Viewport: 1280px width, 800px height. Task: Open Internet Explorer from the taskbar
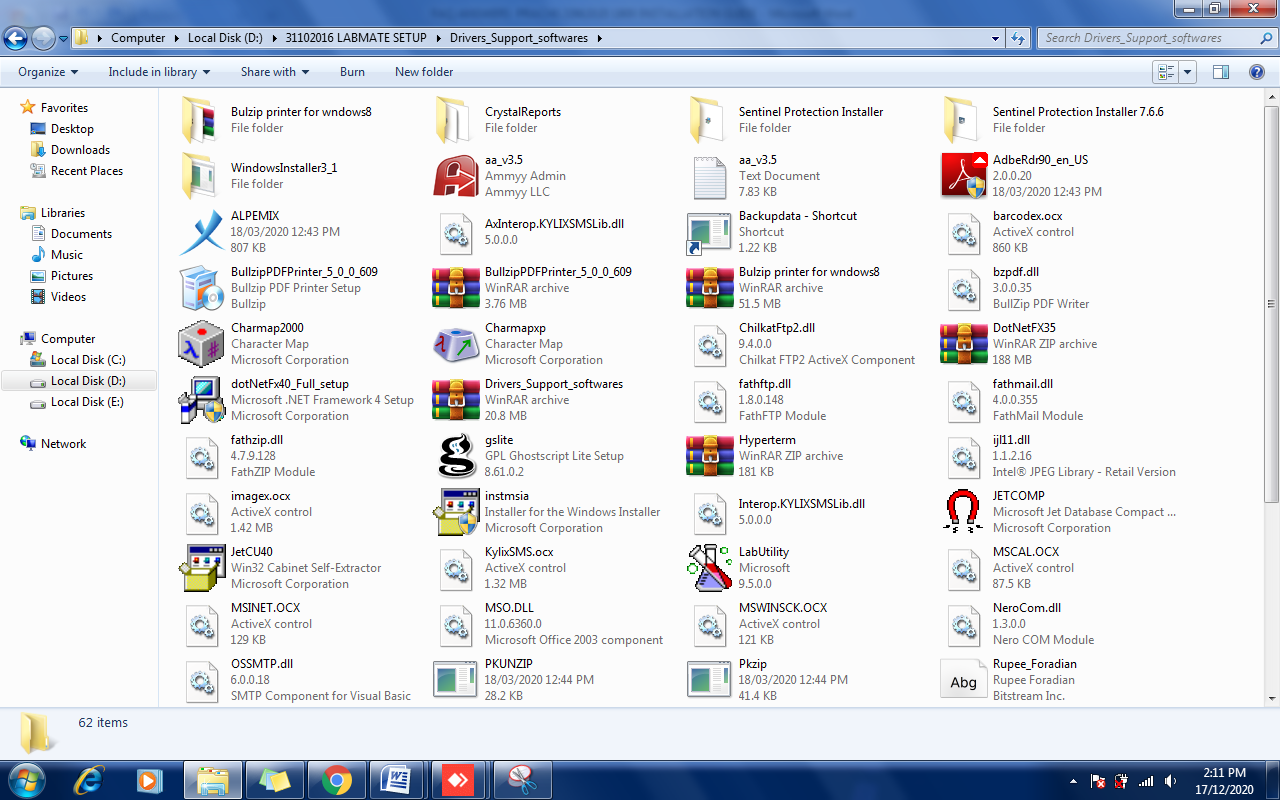(90, 780)
